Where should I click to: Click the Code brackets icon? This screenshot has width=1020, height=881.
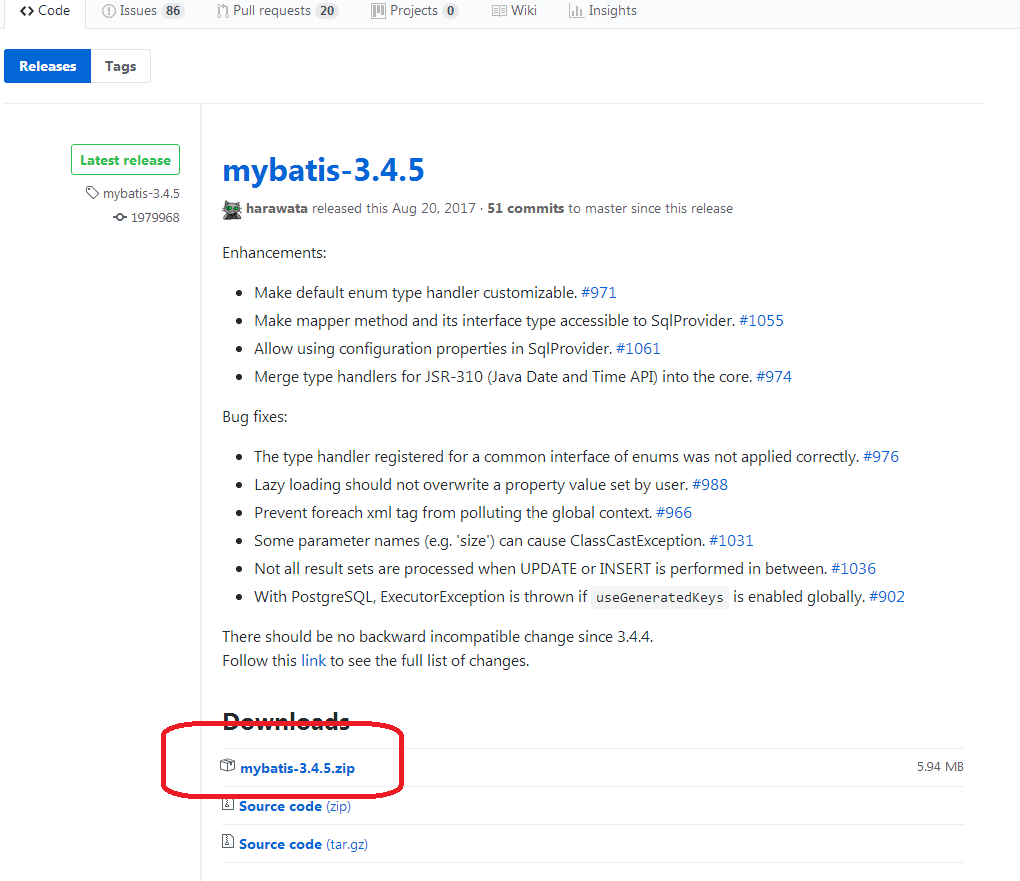(x=27, y=11)
